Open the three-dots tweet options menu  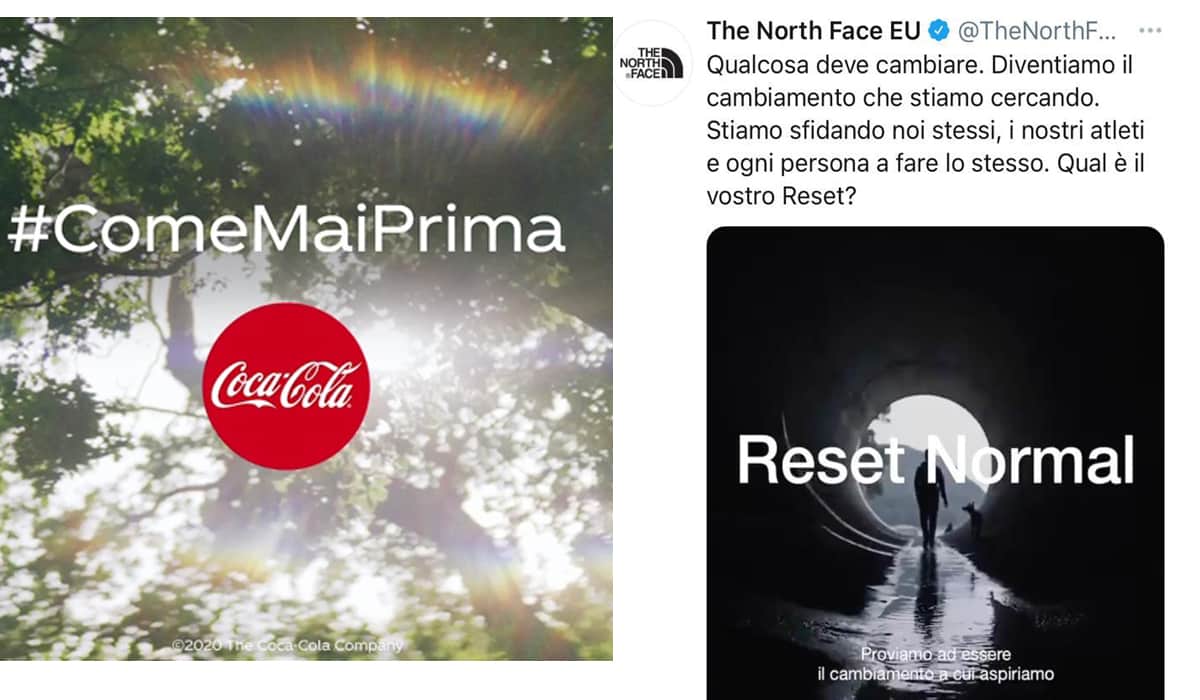coord(1149,30)
